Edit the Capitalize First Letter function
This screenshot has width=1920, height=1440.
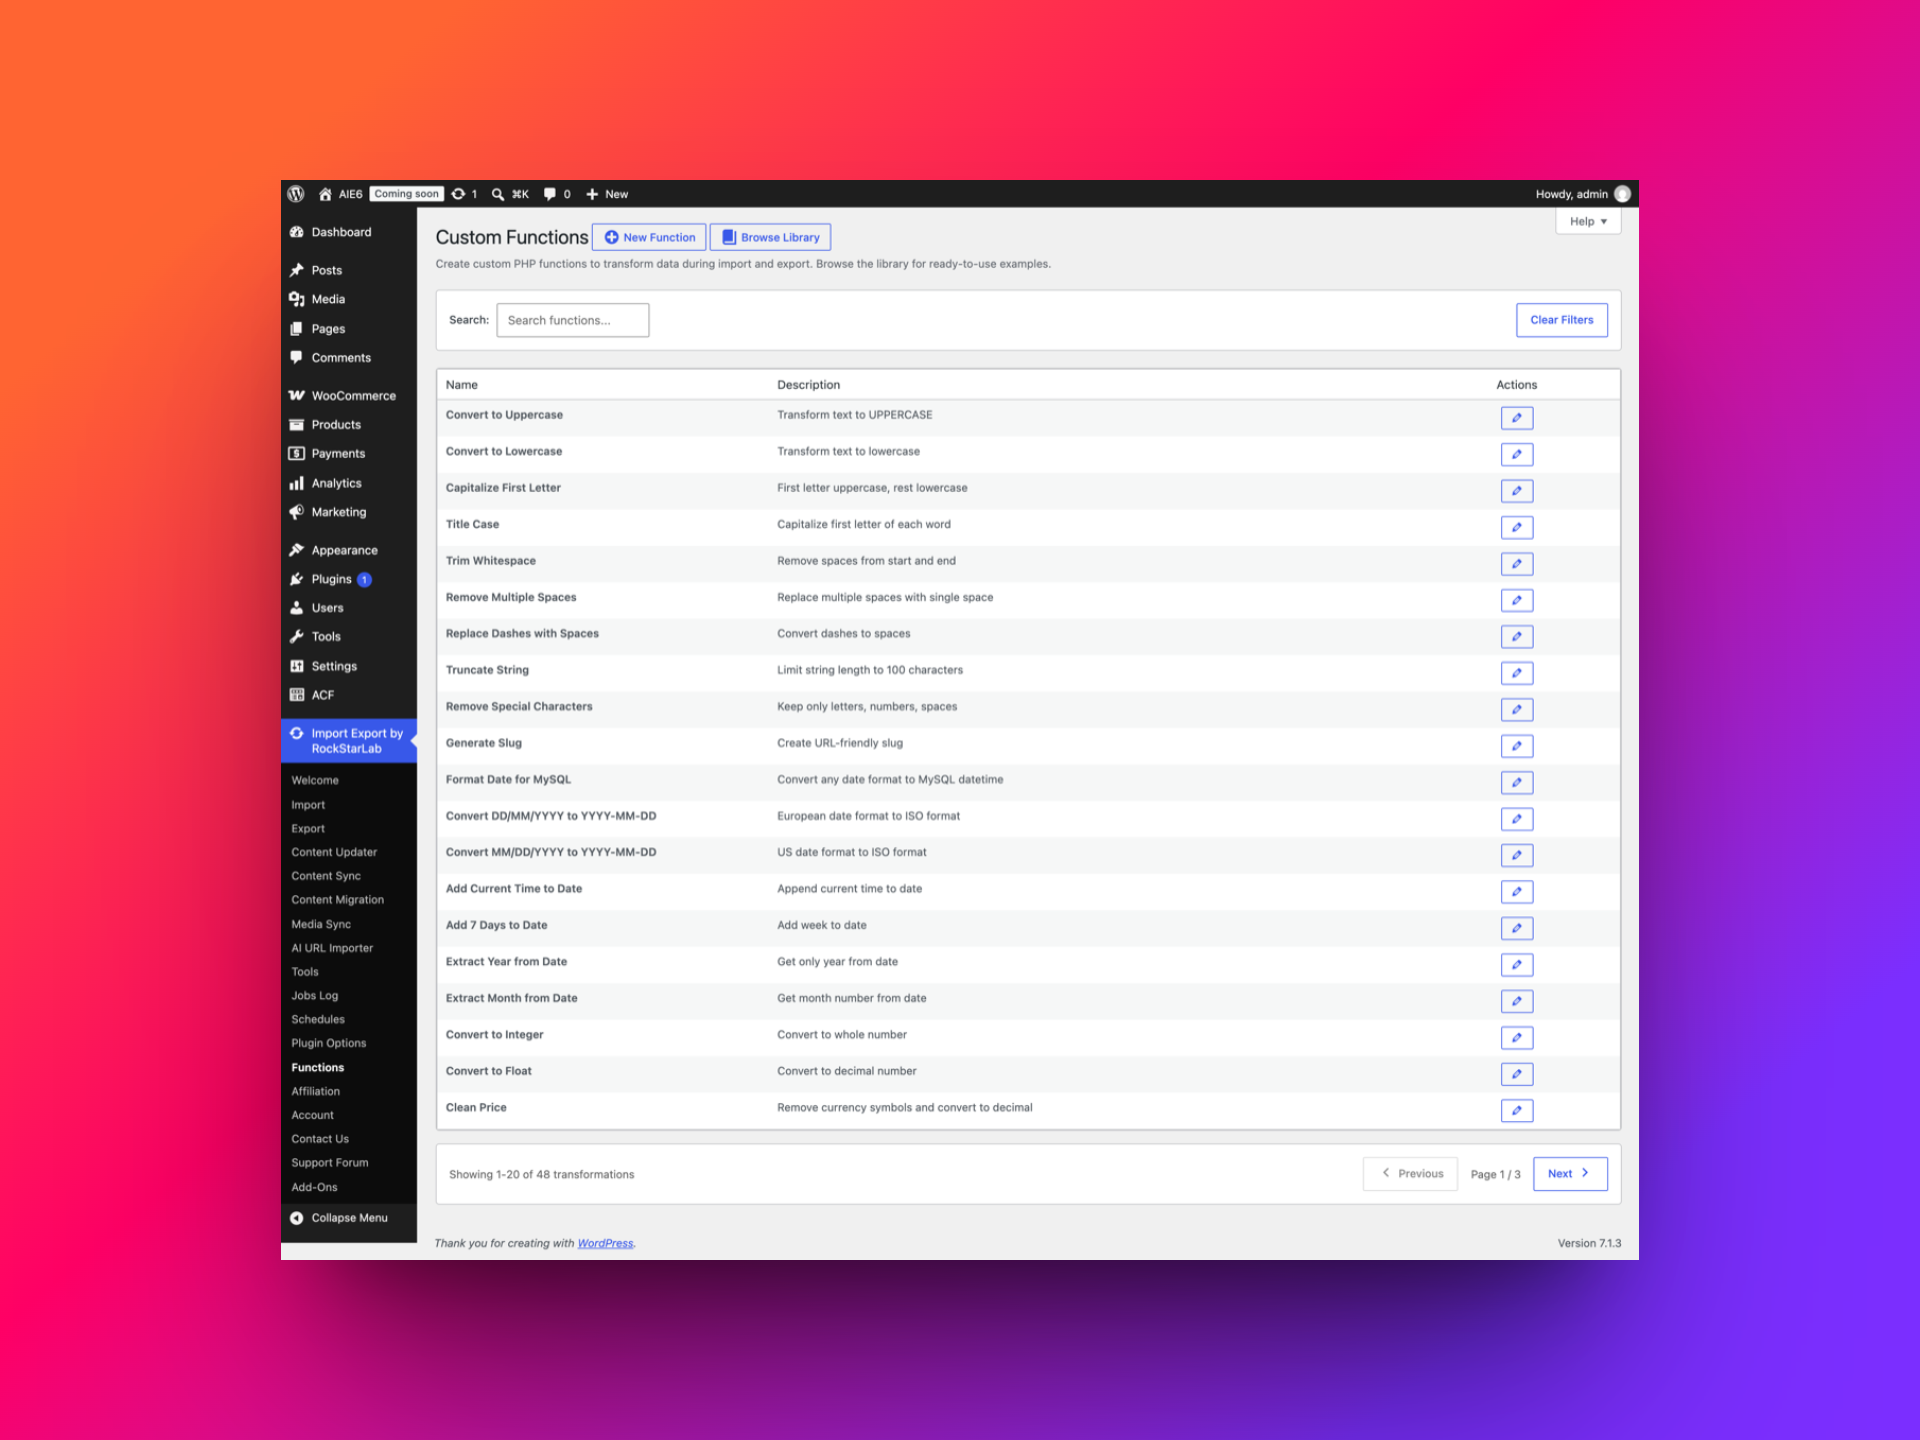(1516, 491)
